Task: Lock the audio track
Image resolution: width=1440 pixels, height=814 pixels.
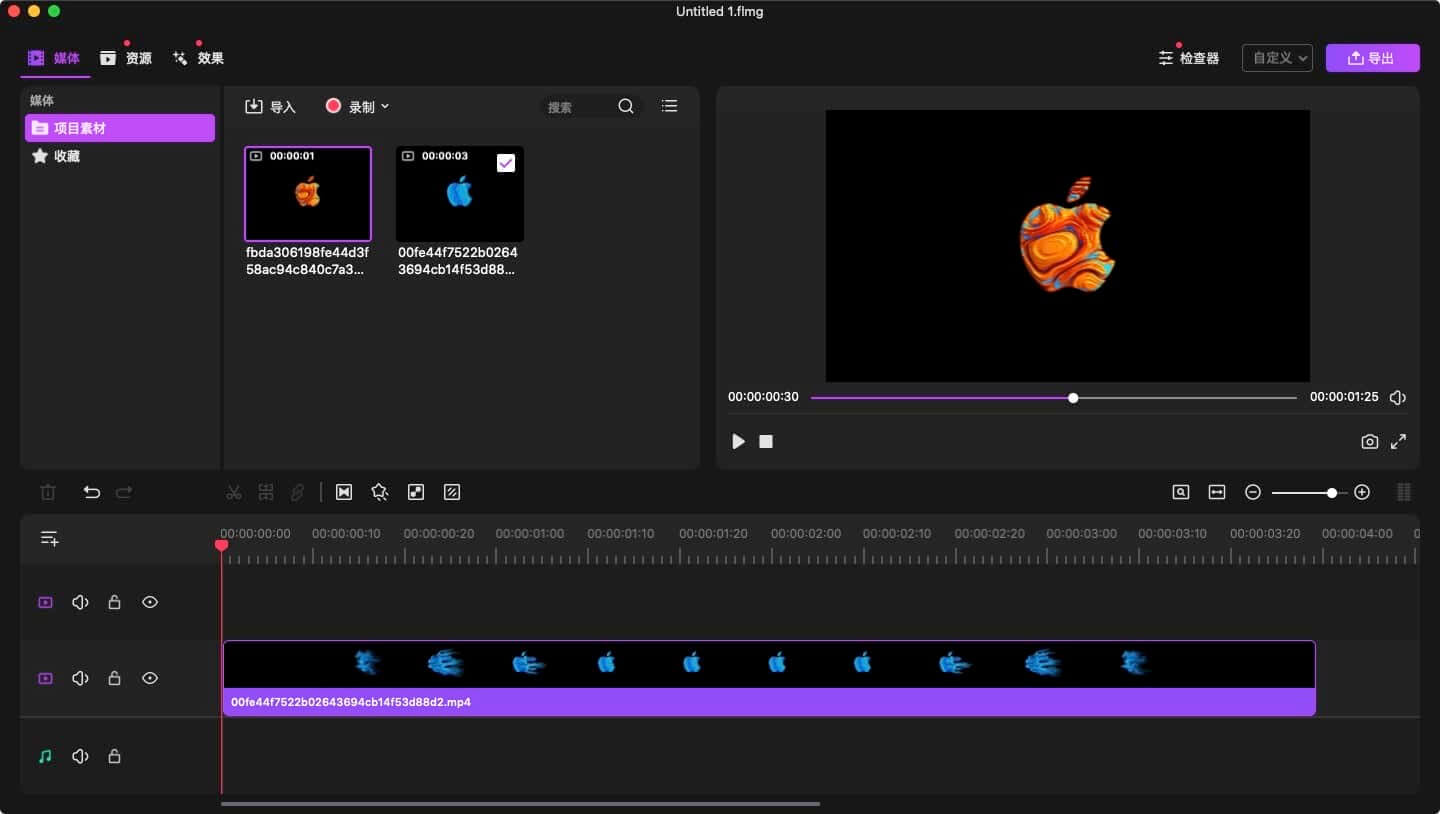Action: pos(114,756)
